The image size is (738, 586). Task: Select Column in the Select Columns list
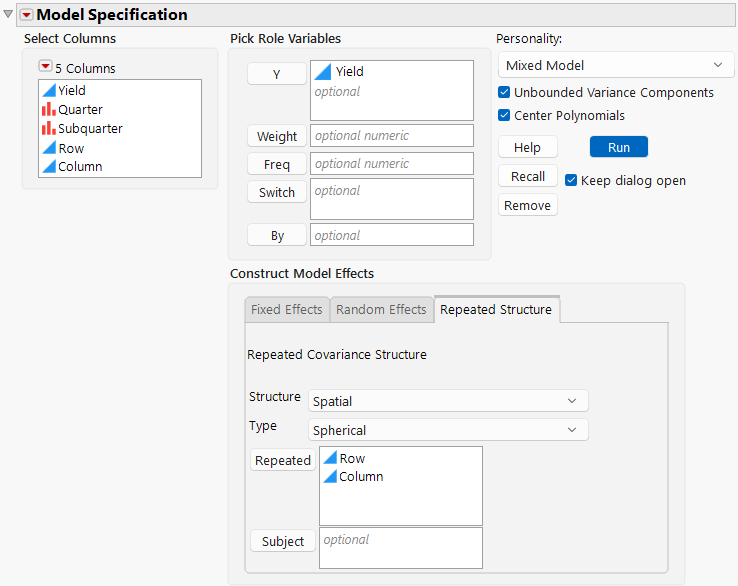80,167
